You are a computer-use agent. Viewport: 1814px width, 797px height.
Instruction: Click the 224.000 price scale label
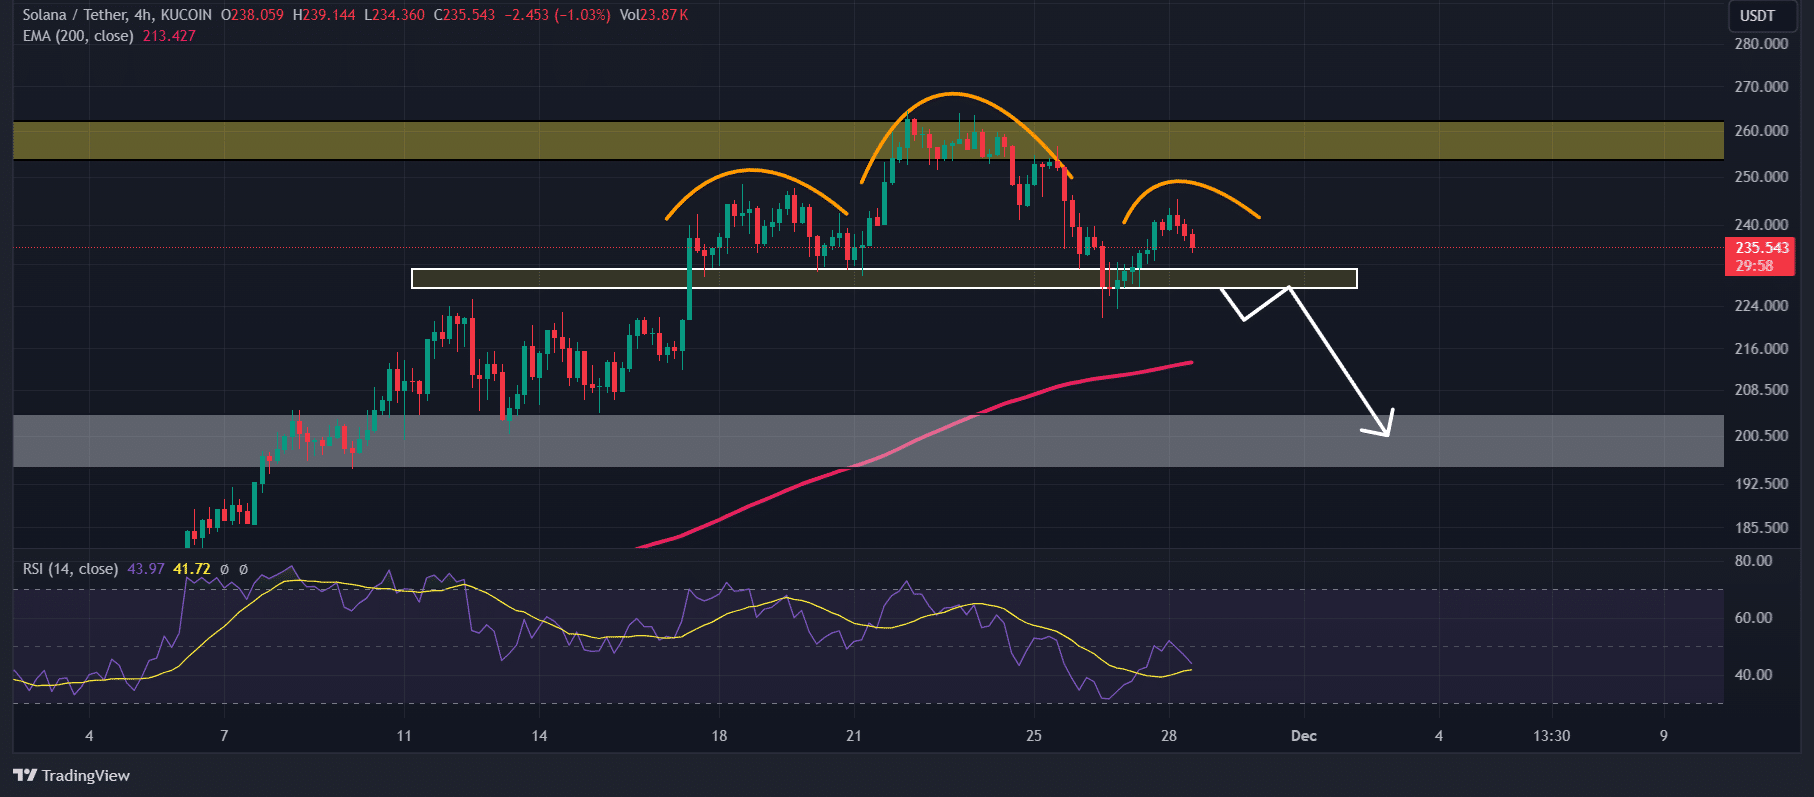tap(1761, 306)
